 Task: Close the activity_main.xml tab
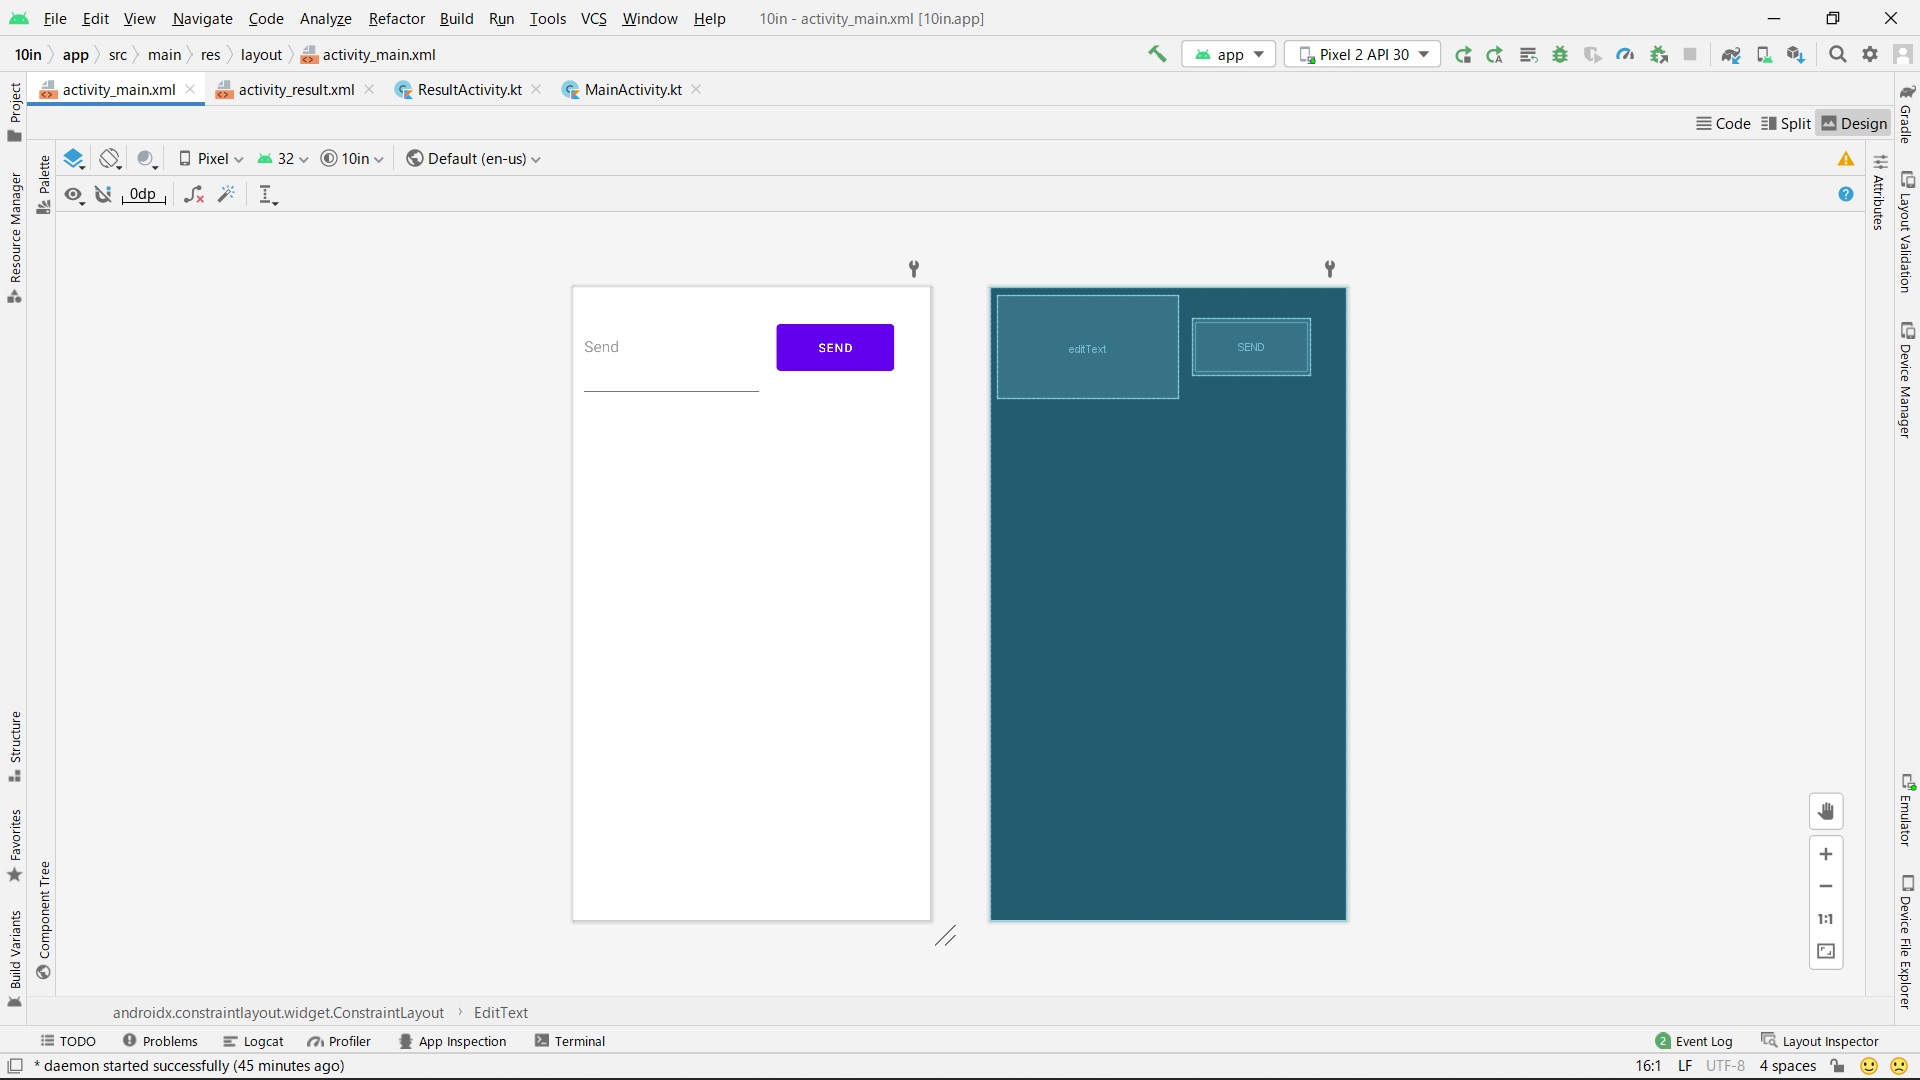click(x=190, y=90)
